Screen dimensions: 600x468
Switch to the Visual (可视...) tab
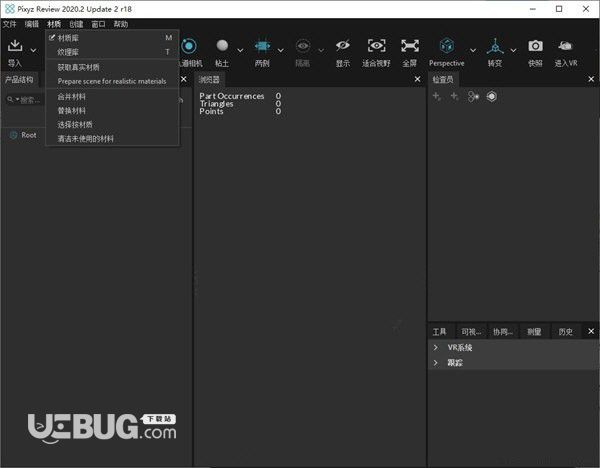click(x=471, y=332)
